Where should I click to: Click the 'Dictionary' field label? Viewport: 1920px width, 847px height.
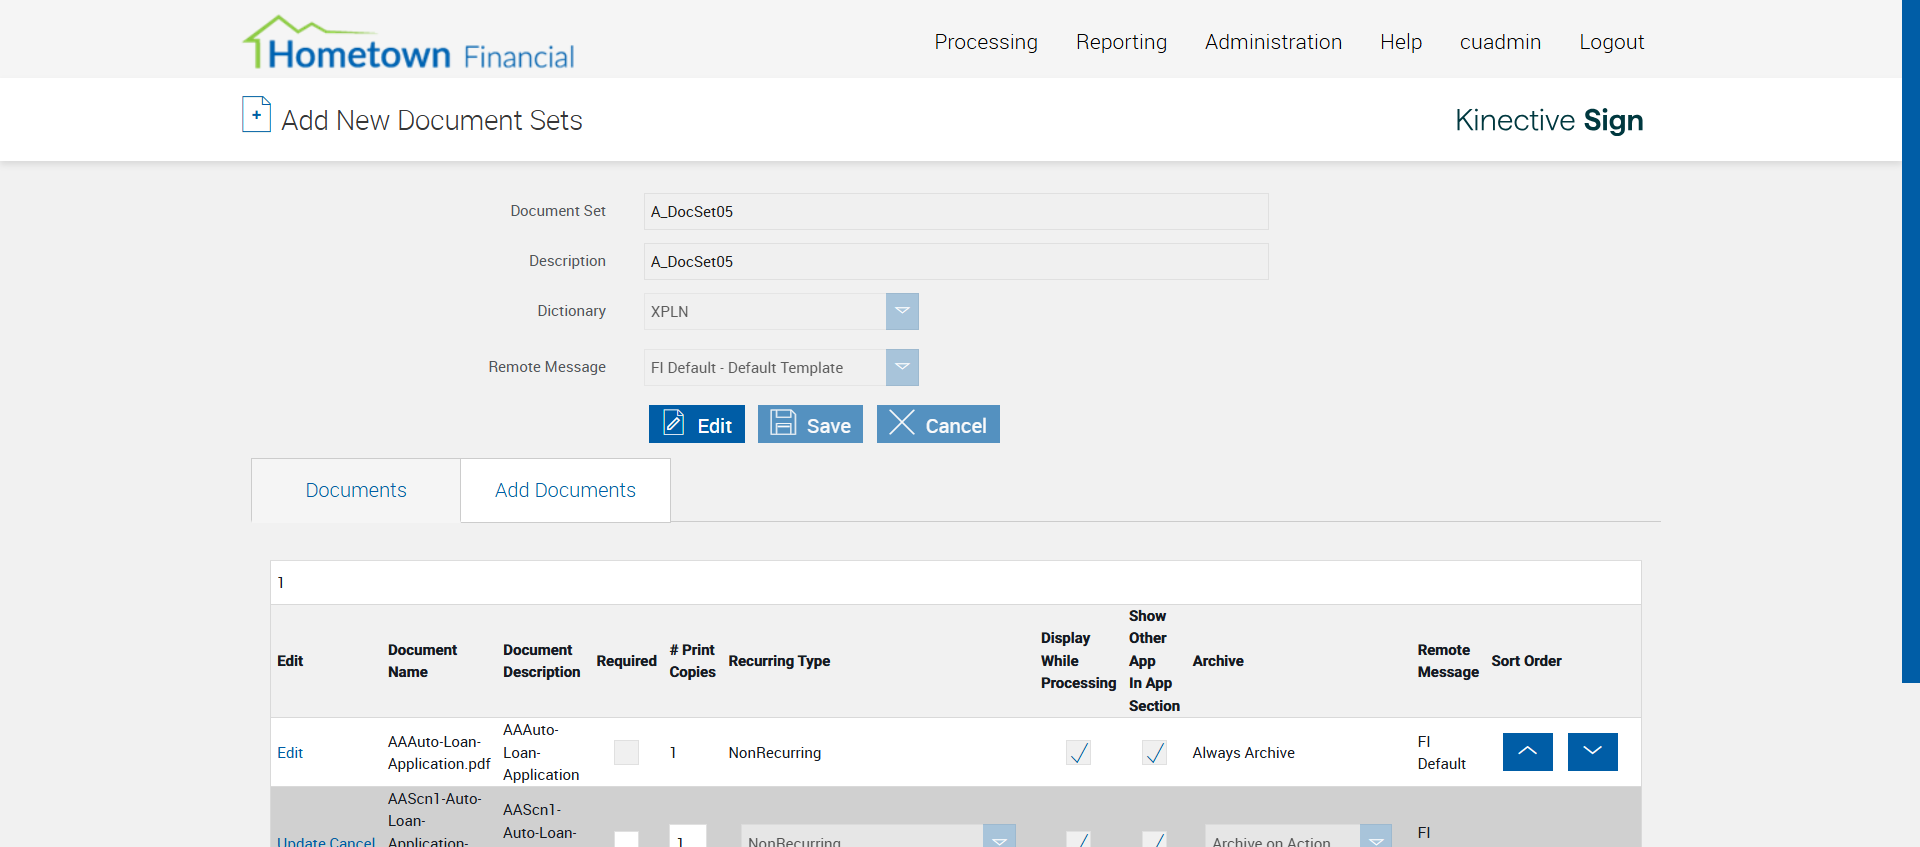point(571,311)
